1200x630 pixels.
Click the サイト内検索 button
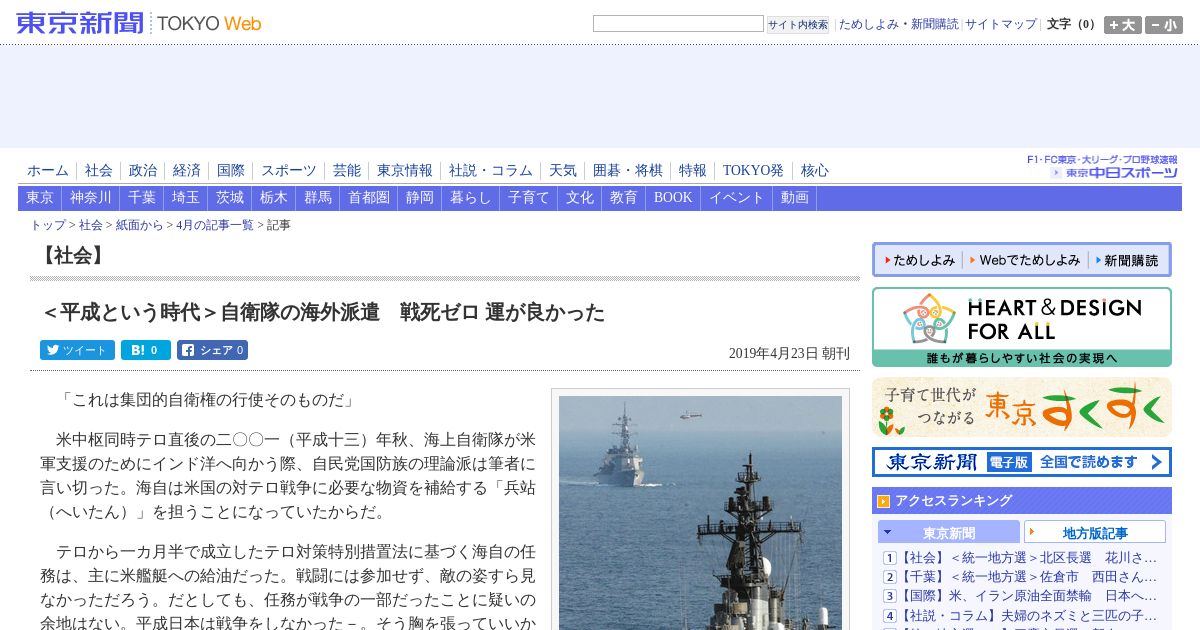(x=797, y=24)
